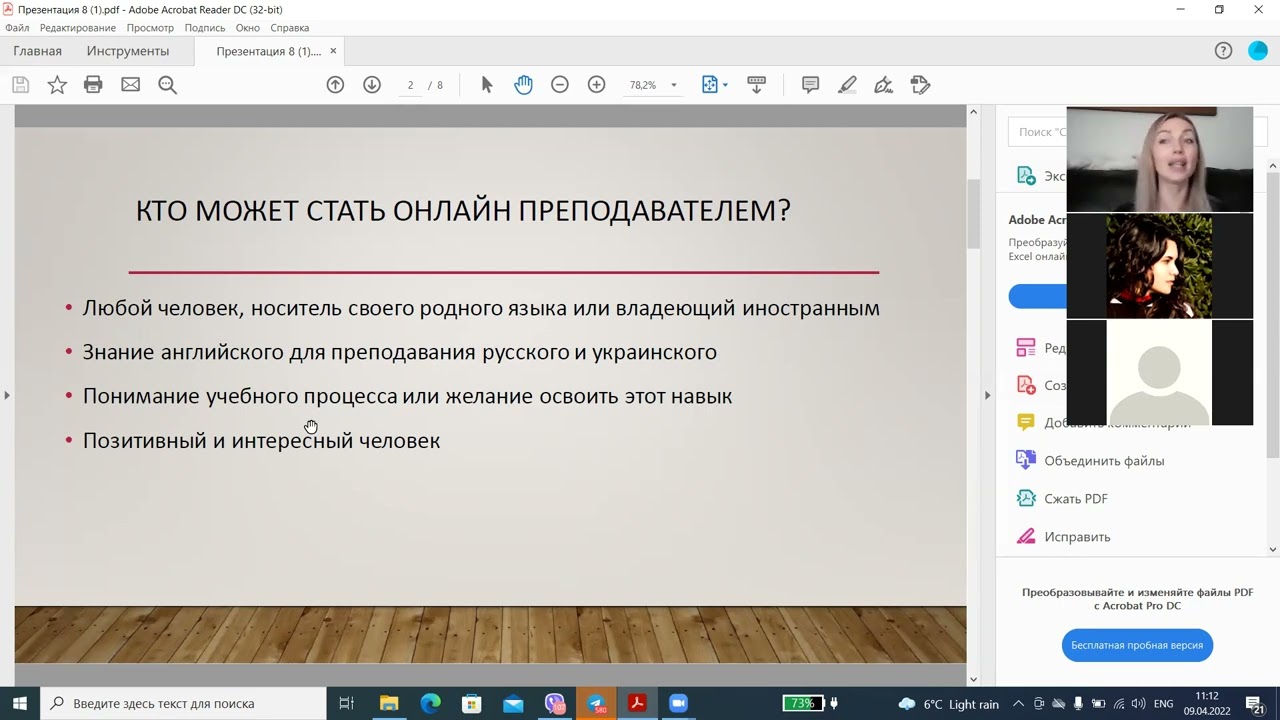Image resolution: width=1280 pixels, height=720 pixels.
Task: Go to previous page up arrow
Action: (335, 85)
